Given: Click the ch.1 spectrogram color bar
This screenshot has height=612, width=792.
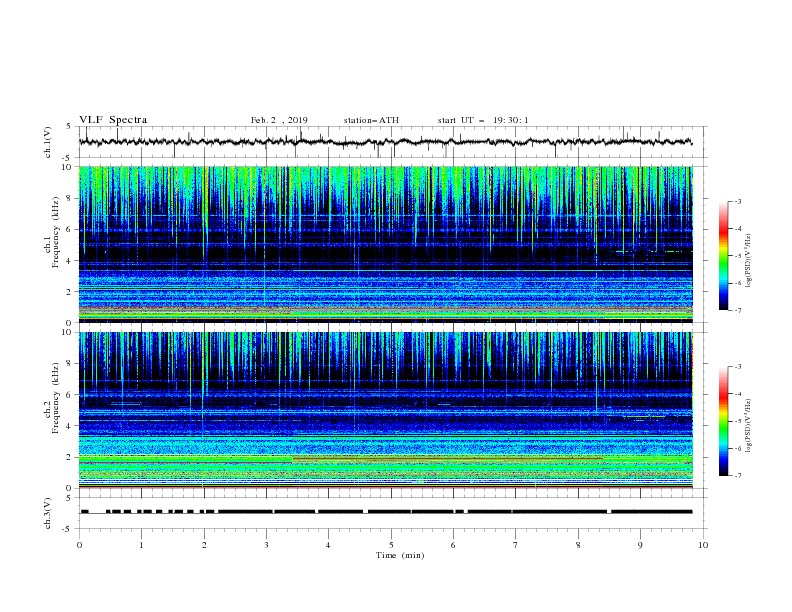Looking at the screenshot, I should [723, 256].
